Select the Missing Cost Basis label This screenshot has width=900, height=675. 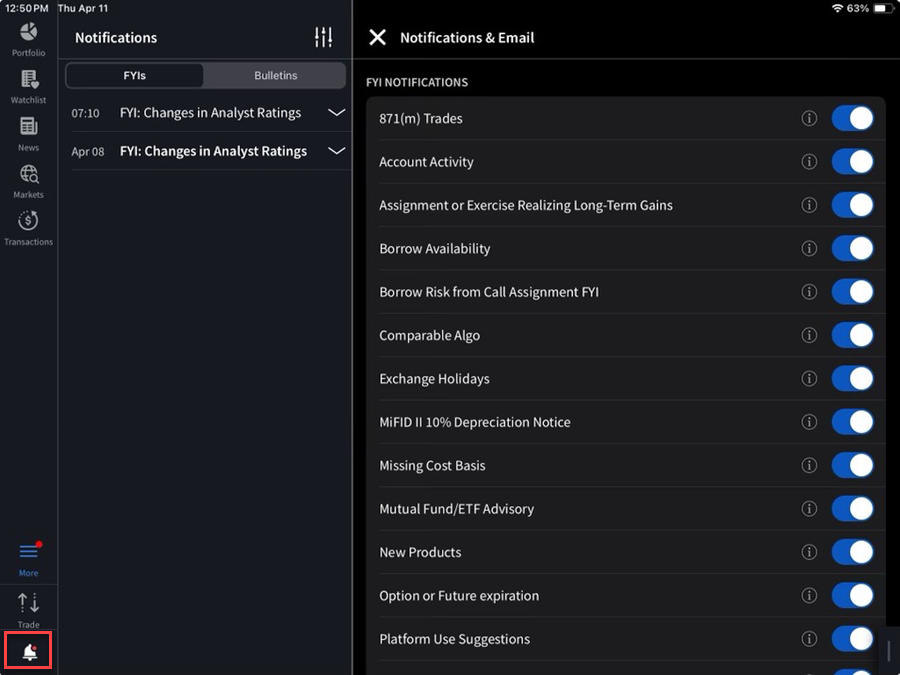tap(432, 465)
